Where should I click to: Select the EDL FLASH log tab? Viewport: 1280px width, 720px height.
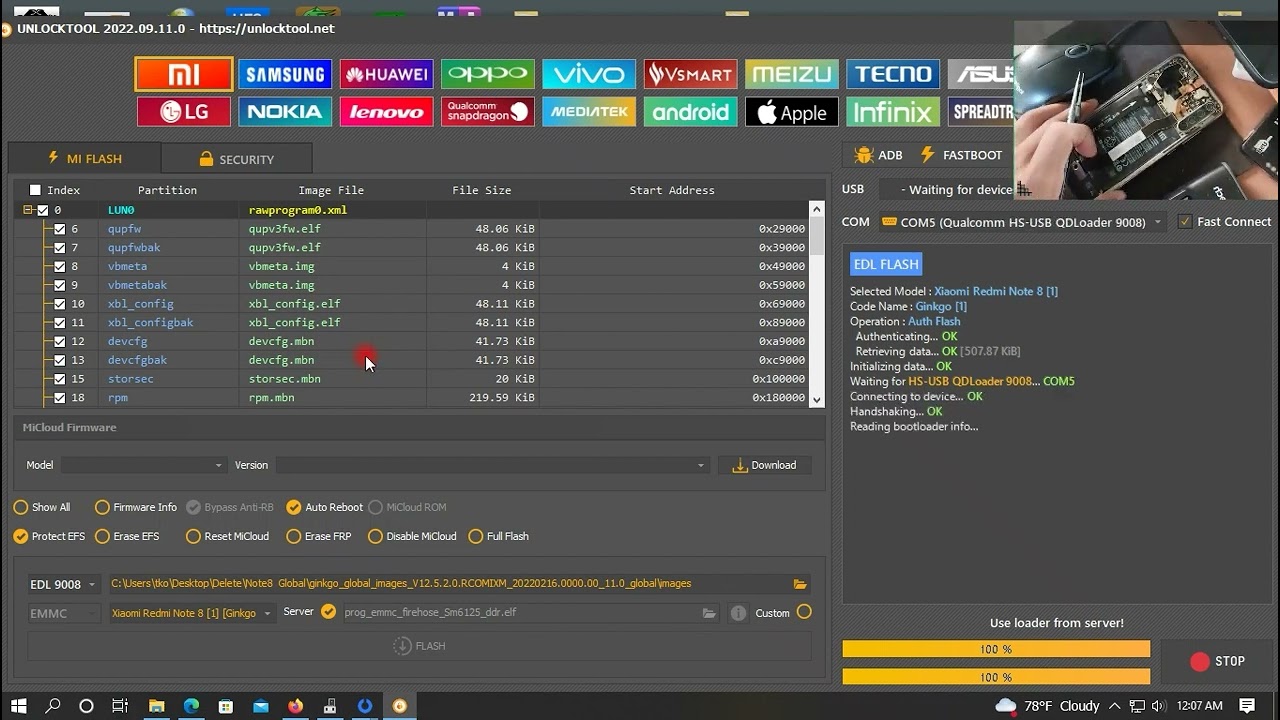tap(886, 264)
